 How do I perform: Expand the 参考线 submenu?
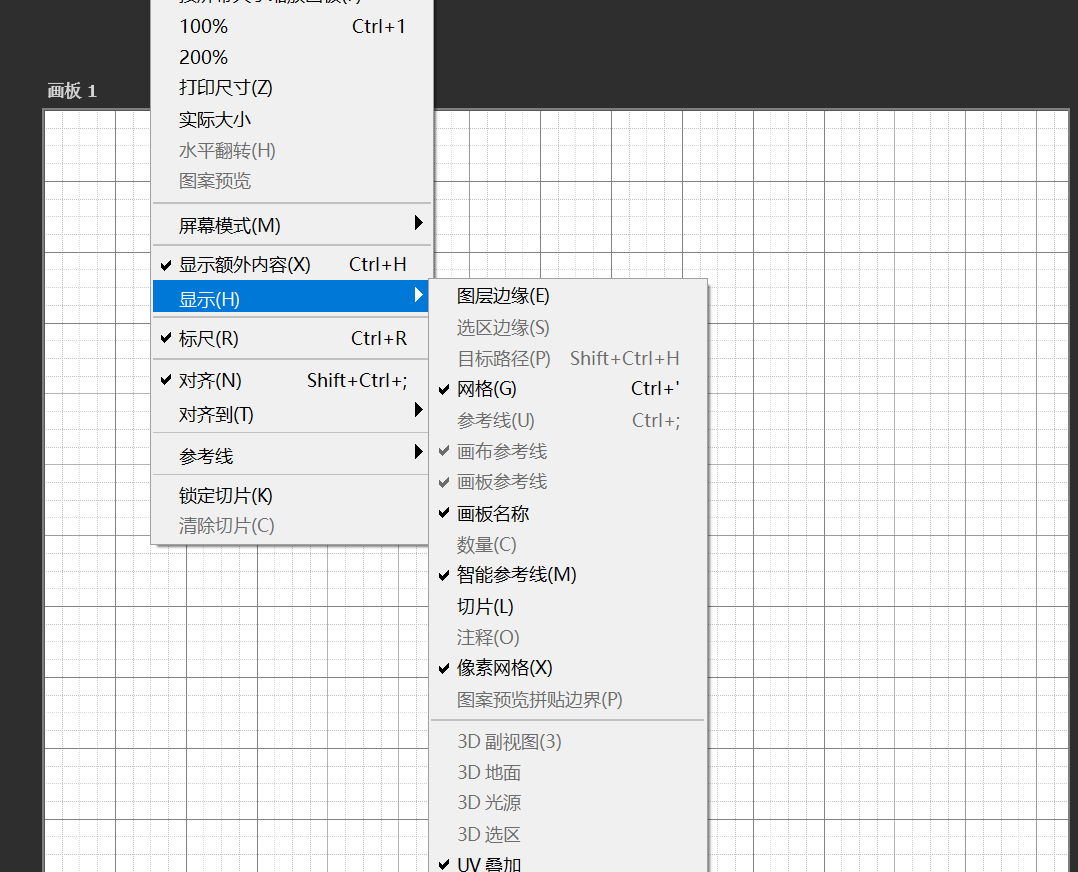[292, 455]
